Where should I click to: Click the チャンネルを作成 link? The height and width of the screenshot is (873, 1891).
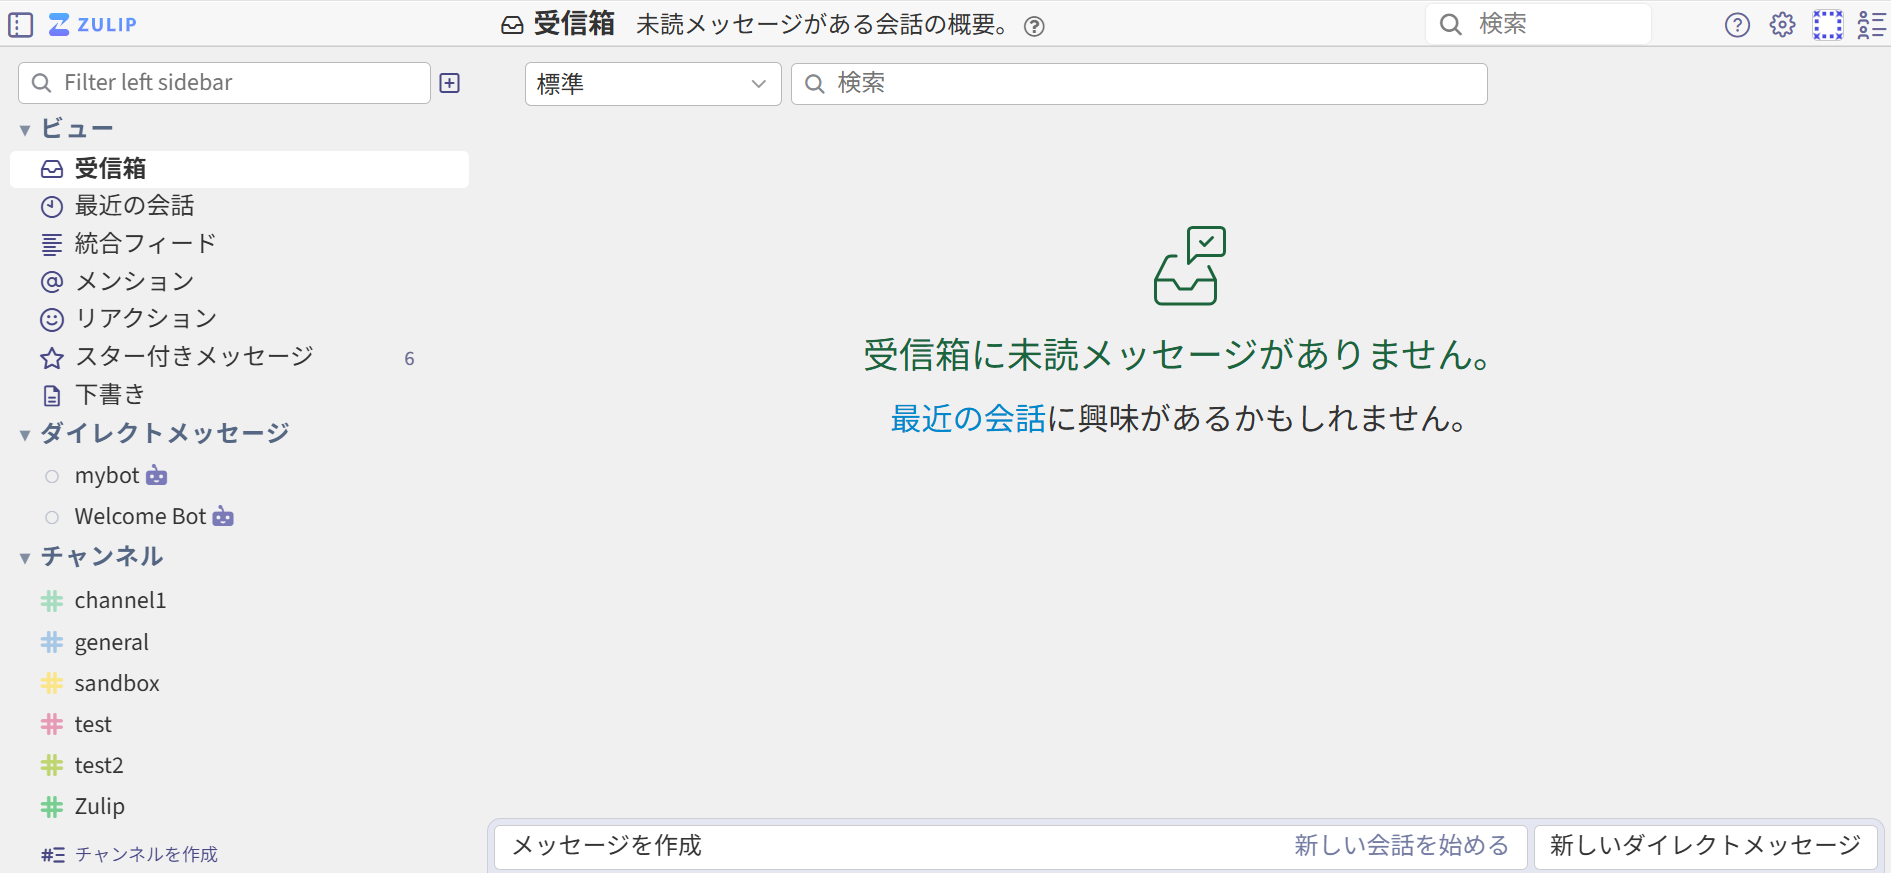(x=146, y=855)
